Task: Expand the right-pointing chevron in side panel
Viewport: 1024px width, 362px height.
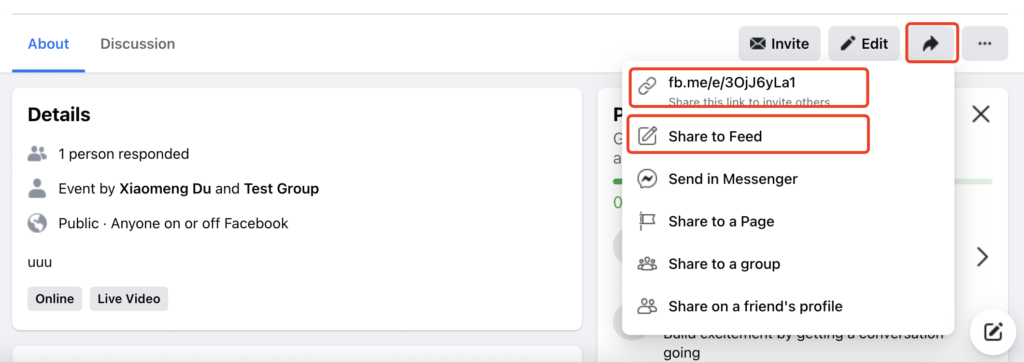Action: pyautogui.click(x=982, y=257)
